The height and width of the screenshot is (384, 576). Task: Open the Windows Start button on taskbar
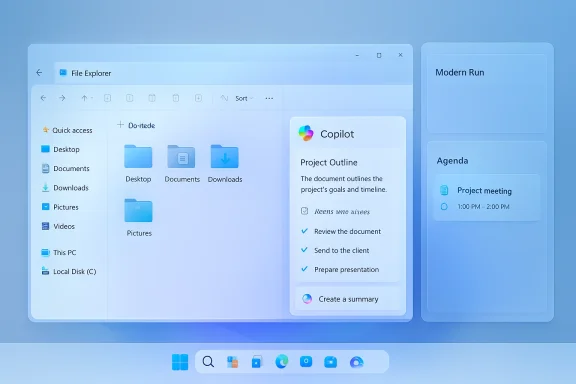point(180,362)
